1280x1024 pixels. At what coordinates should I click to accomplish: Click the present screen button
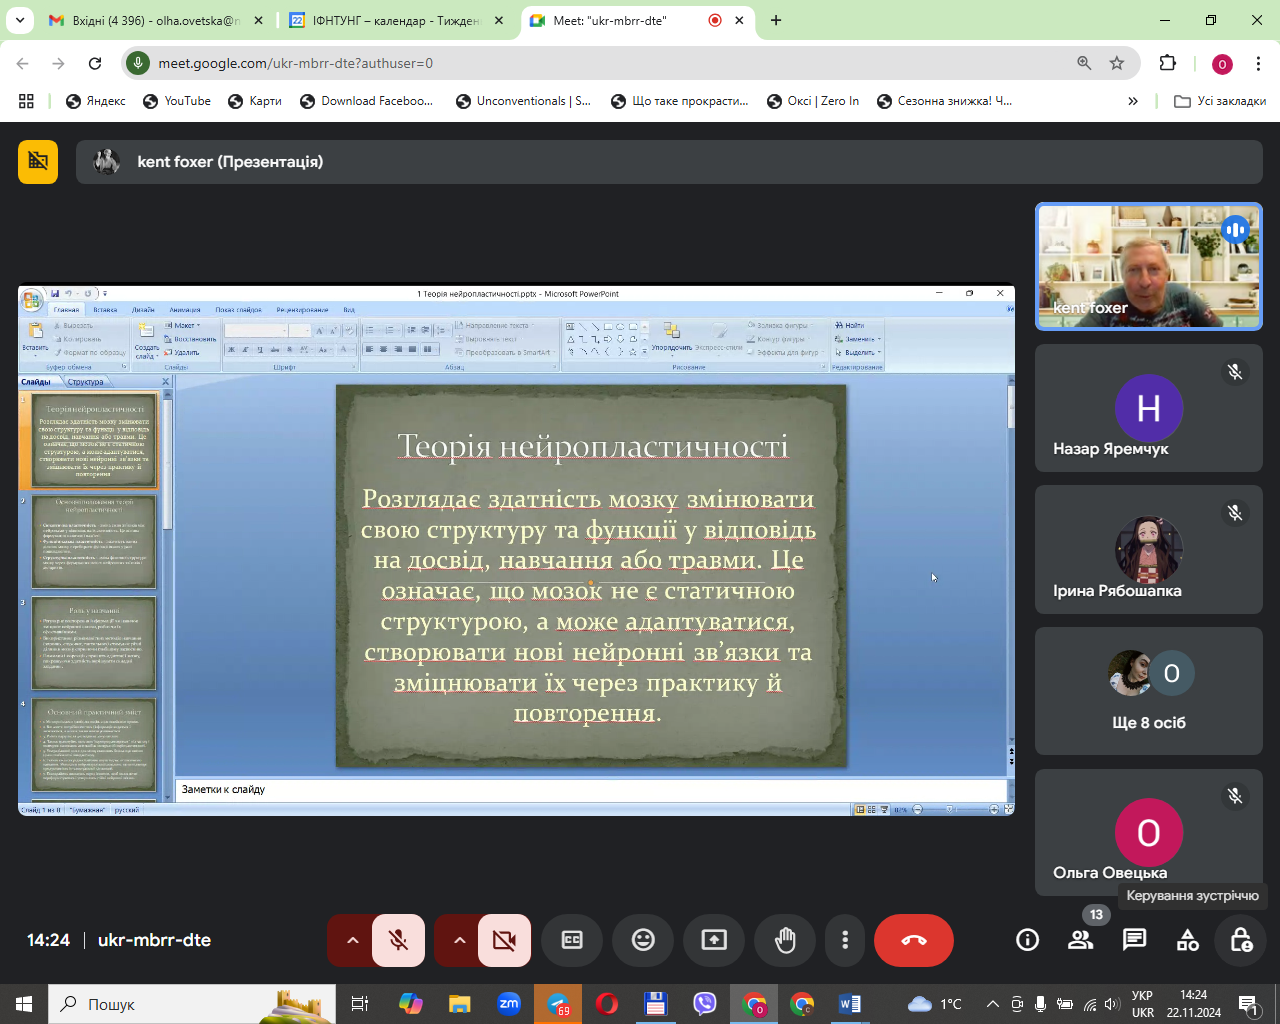click(x=714, y=940)
